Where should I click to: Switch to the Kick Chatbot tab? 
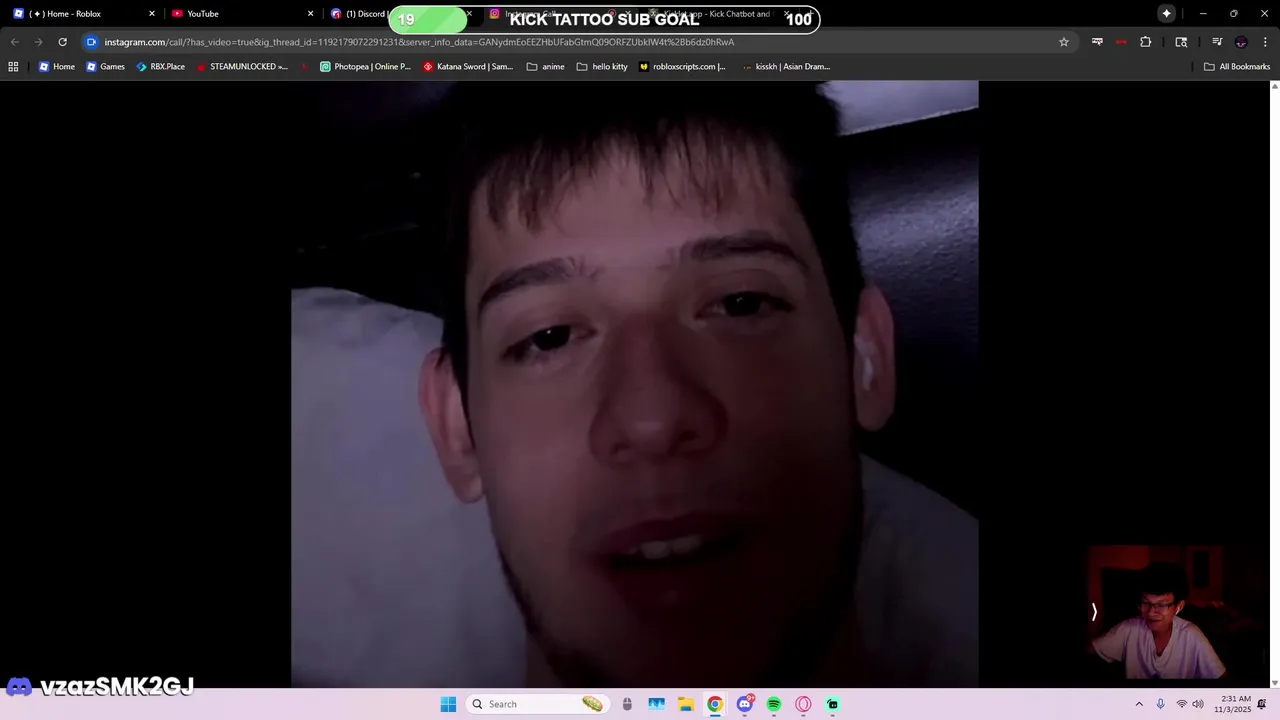pos(716,14)
